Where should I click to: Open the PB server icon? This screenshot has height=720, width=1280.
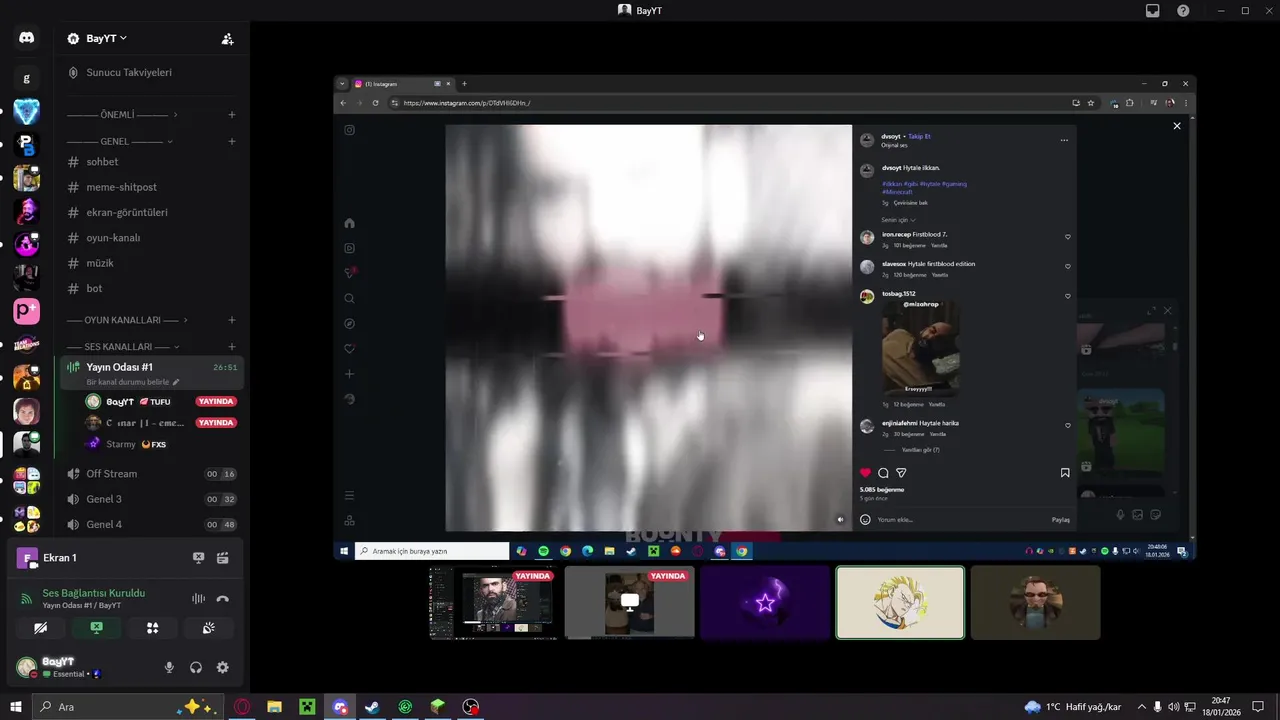click(26, 145)
